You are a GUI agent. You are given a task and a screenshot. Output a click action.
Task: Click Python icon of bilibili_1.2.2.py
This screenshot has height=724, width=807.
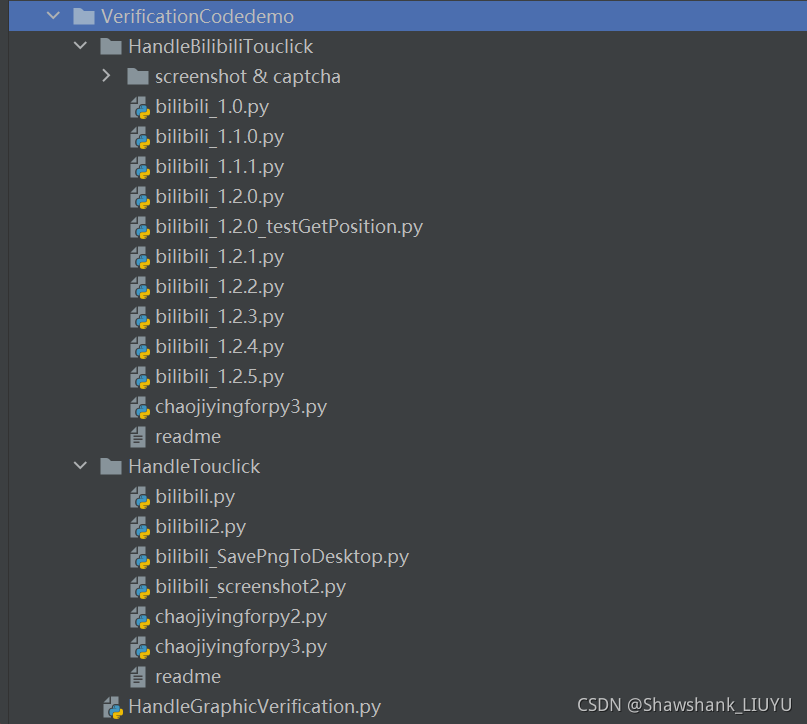pos(139,288)
